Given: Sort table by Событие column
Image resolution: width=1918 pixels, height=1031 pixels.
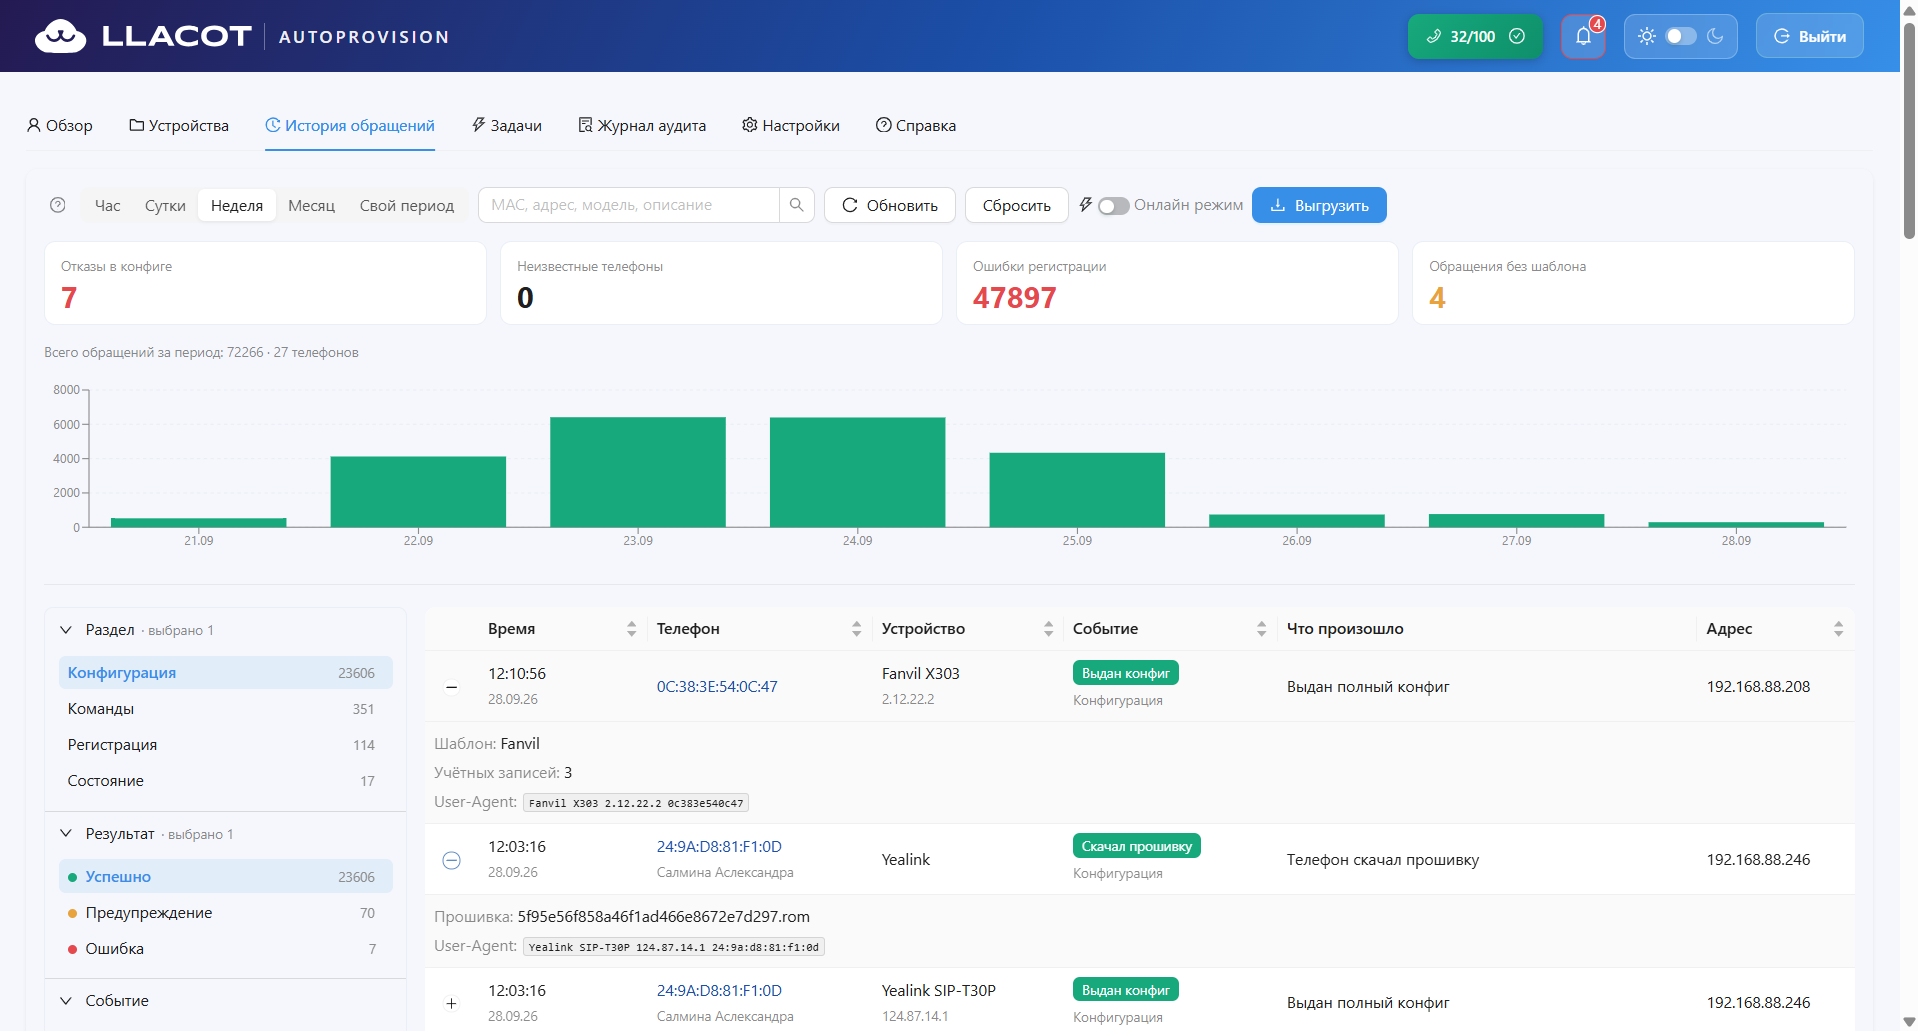Looking at the screenshot, I should [x=1261, y=629].
